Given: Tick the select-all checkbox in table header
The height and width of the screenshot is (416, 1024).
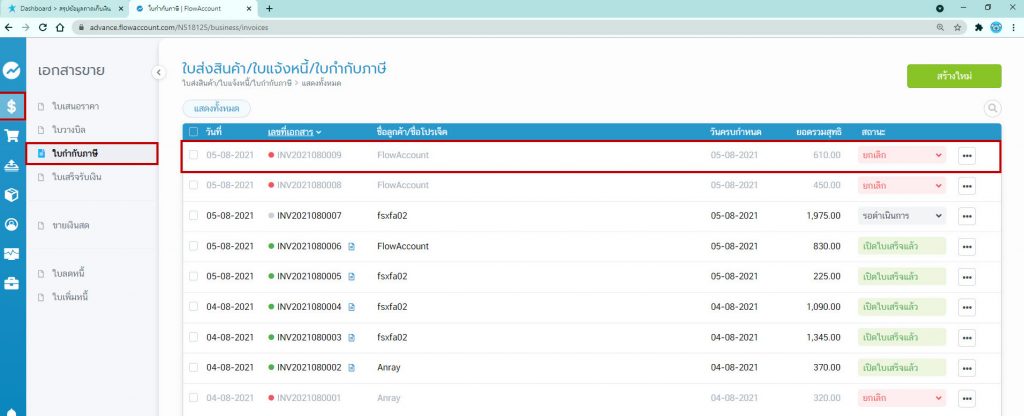Looking at the screenshot, I should [x=193, y=132].
